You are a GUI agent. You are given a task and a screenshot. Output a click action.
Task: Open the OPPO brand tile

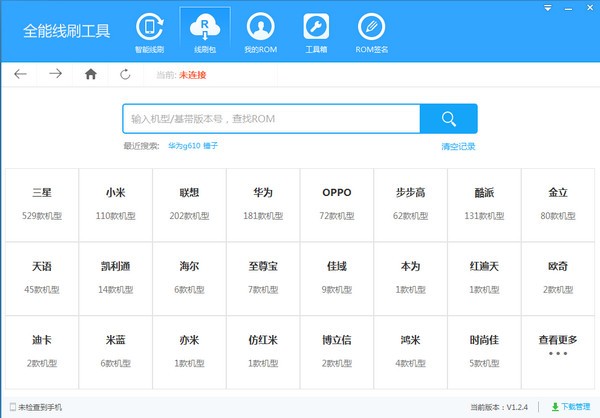pos(337,205)
